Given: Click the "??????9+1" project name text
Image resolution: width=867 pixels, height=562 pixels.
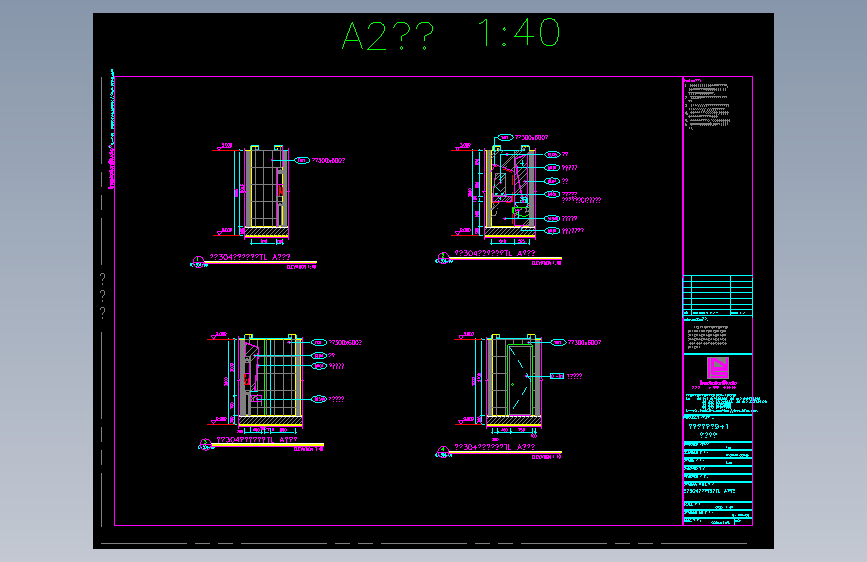Looking at the screenshot, I should [x=709, y=426].
